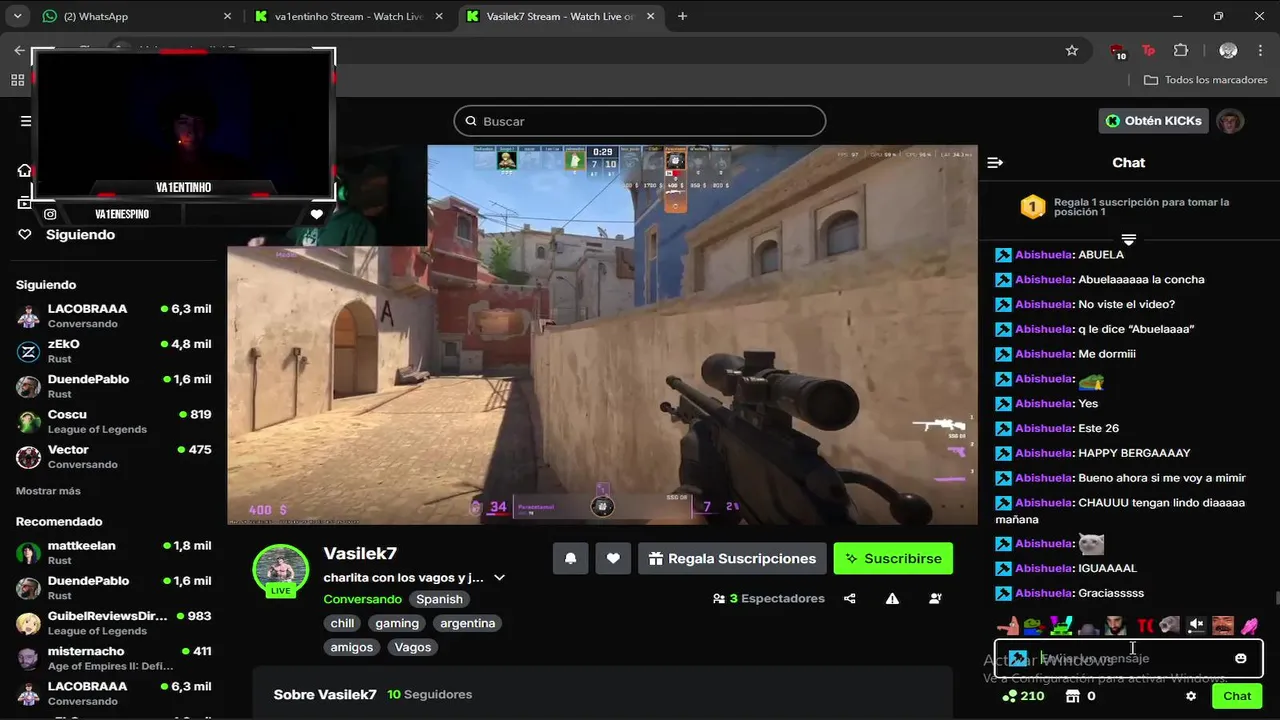This screenshot has width=1280, height=720.
Task: Switch to the va1entinho Stream tab
Action: click(350, 16)
